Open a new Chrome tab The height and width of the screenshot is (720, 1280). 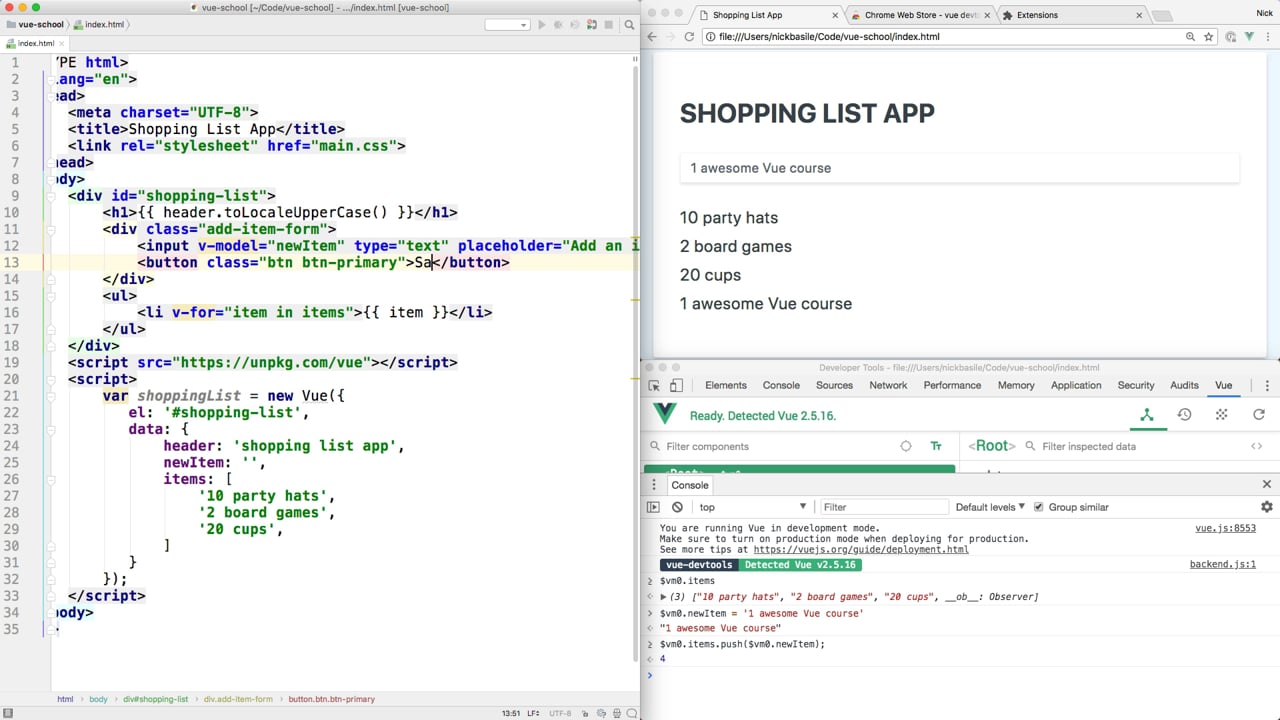(1162, 16)
